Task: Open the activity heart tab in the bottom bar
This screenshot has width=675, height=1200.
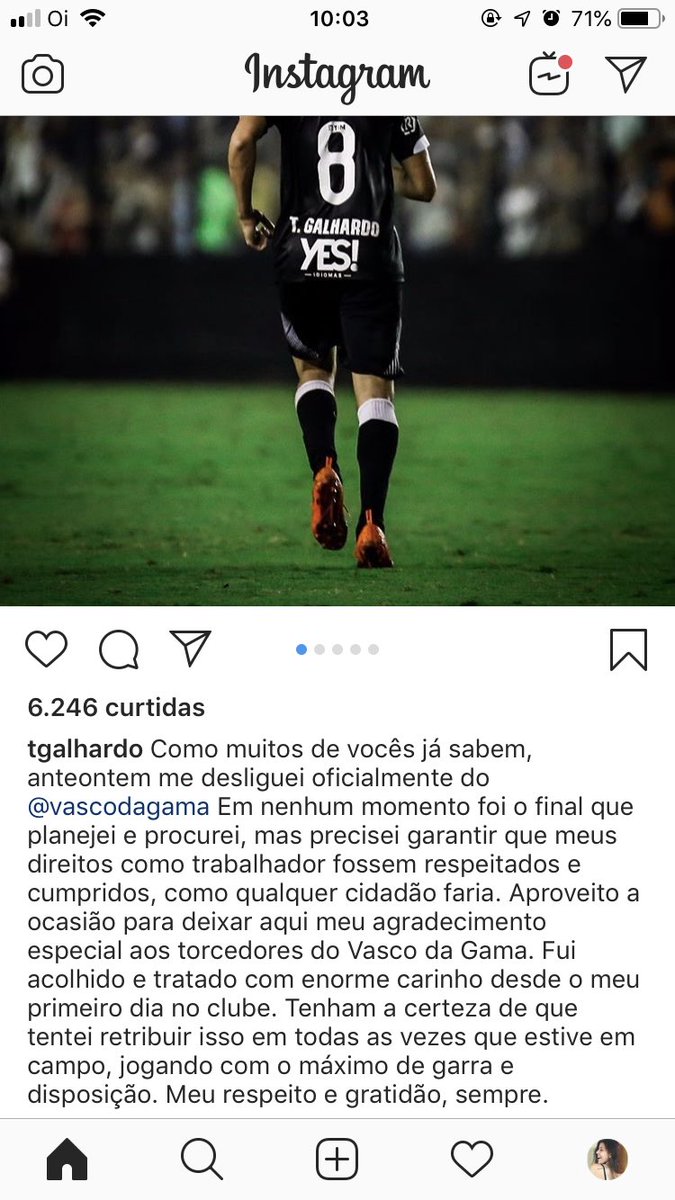Action: [x=472, y=1160]
